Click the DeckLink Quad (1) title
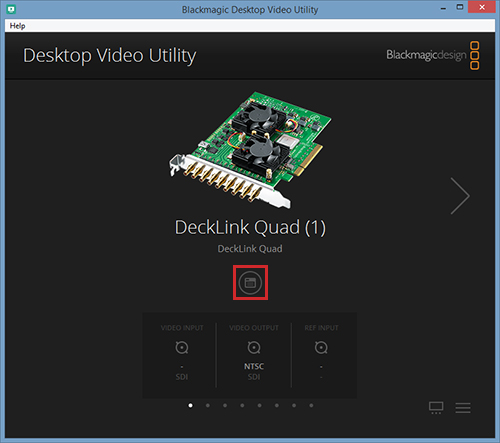Screen dimensions: 500x443 pos(250,228)
